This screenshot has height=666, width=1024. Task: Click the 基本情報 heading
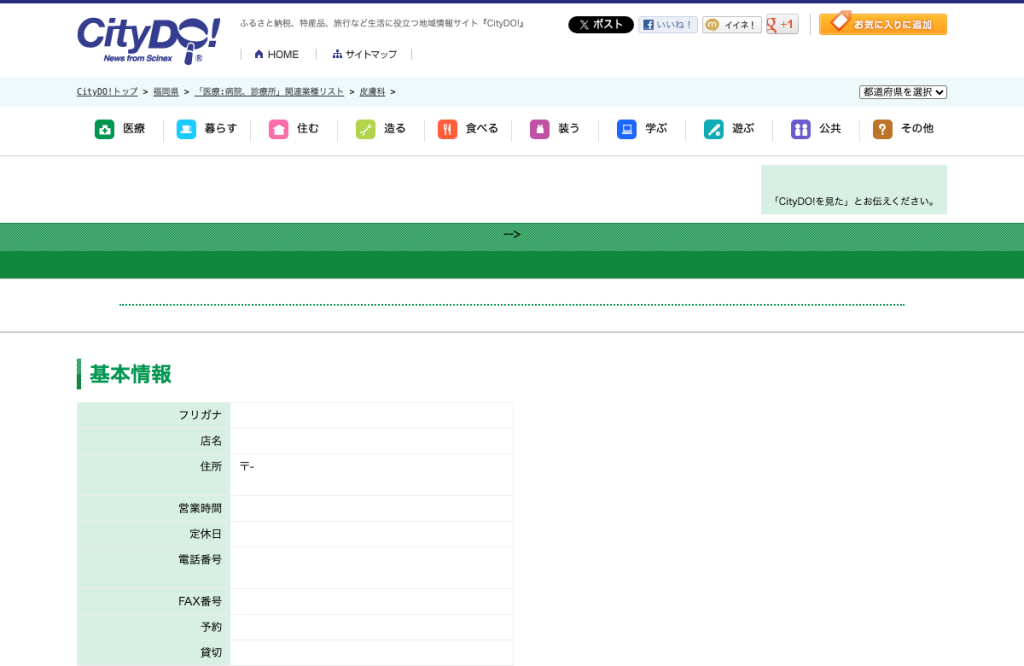pos(131,374)
